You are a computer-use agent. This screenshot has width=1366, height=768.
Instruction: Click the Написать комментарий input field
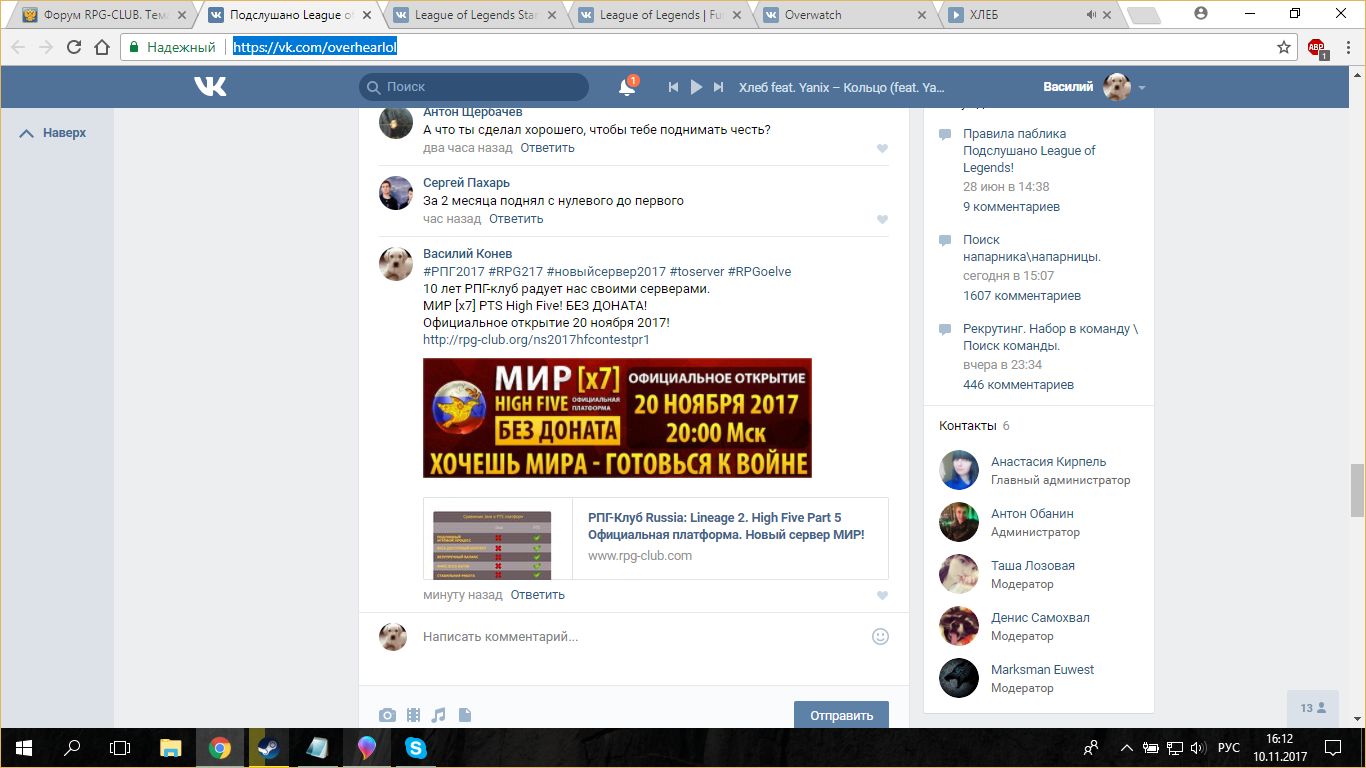click(640, 637)
